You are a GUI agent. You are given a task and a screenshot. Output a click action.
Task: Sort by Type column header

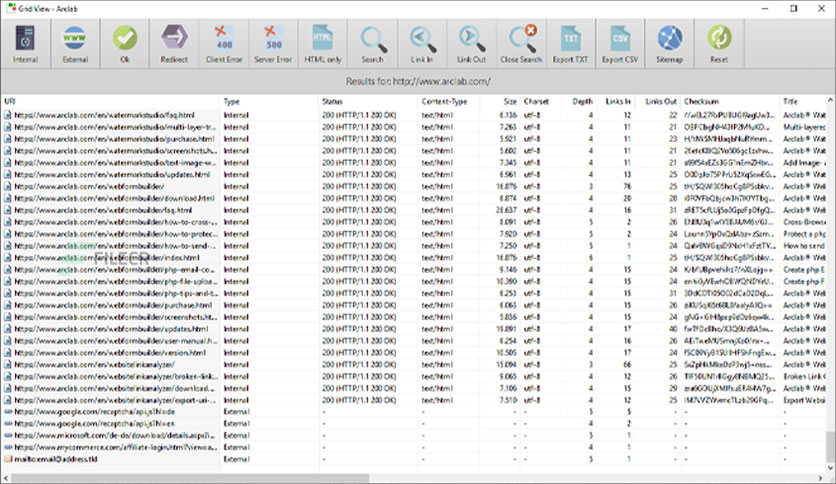pyautogui.click(x=269, y=101)
